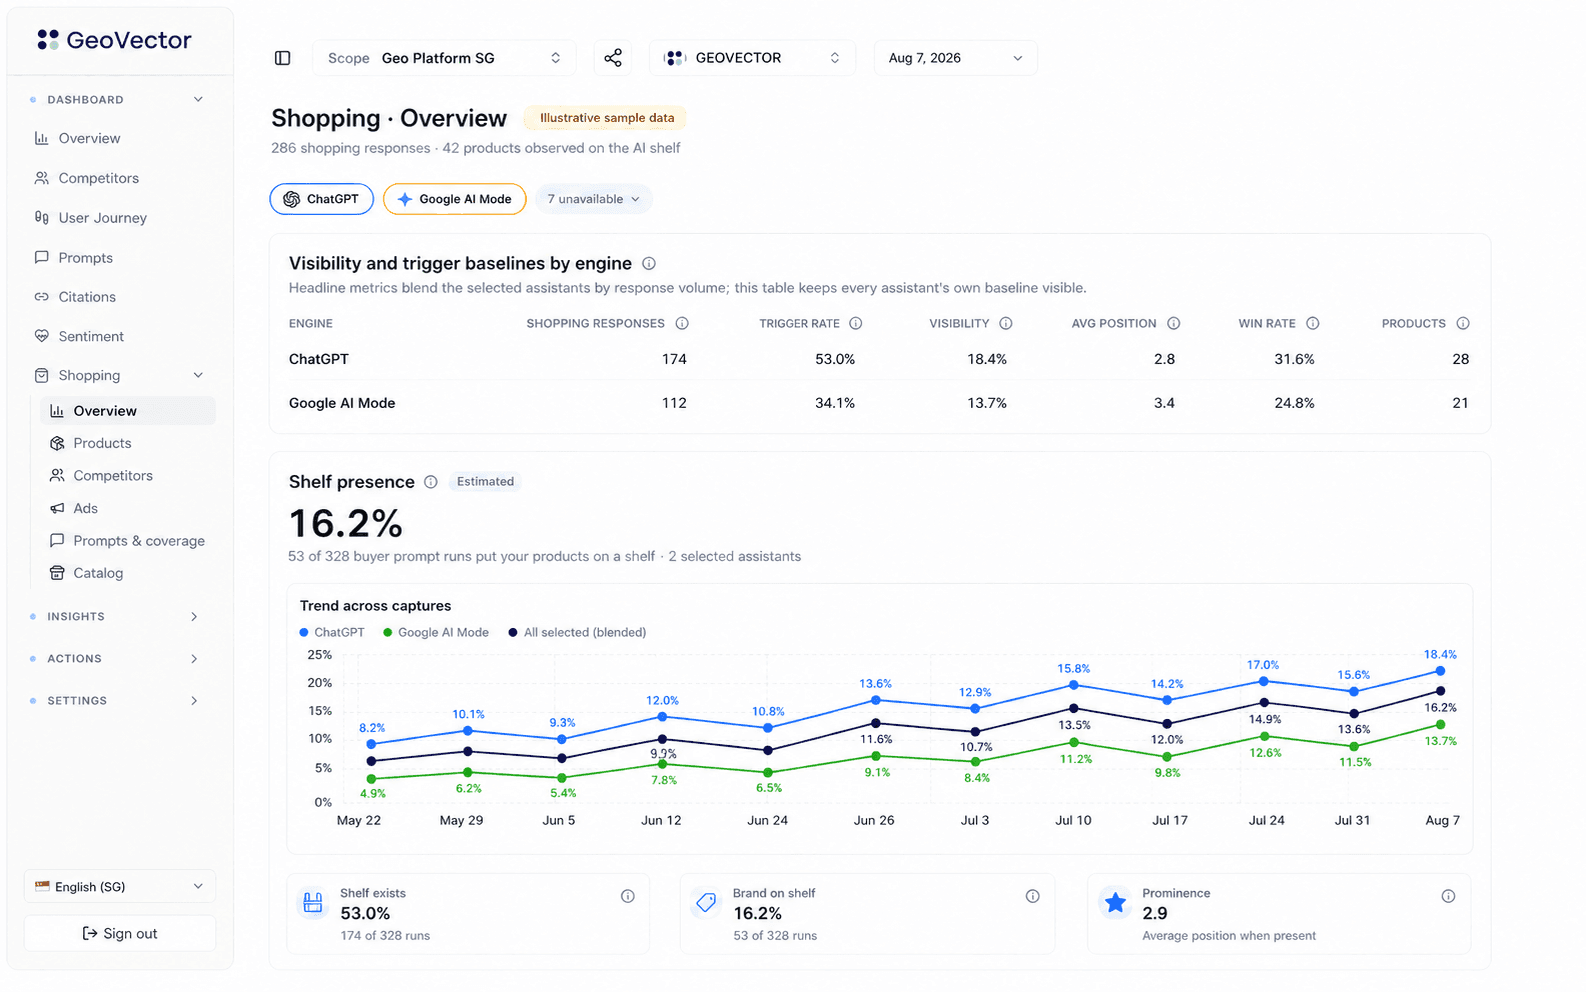
Task: Toggle Google AI Mode filter chip
Action: 455,199
